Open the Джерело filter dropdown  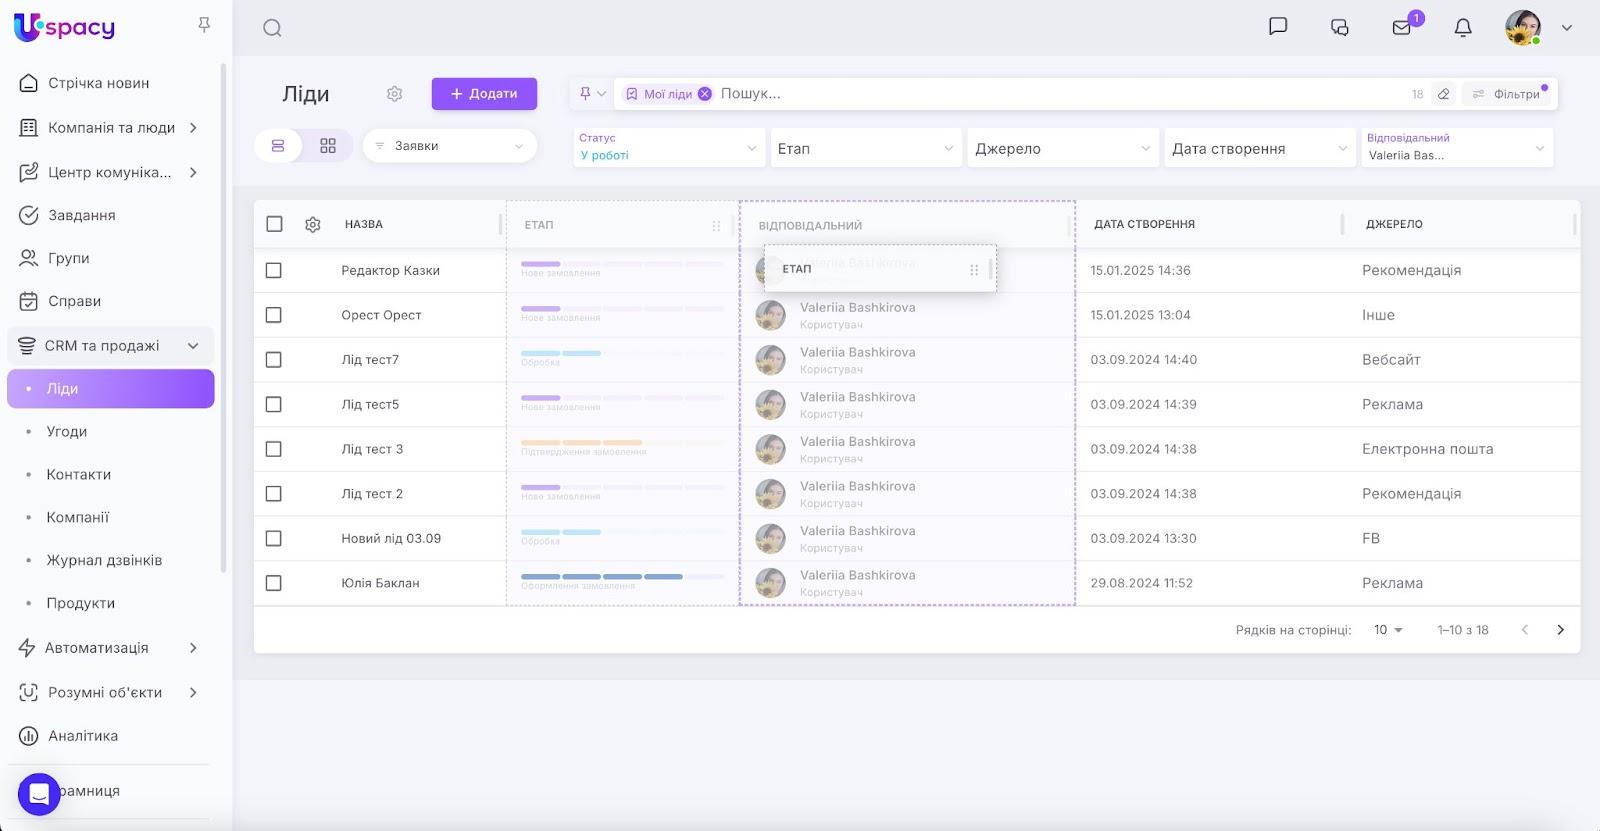[x=1062, y=149]
